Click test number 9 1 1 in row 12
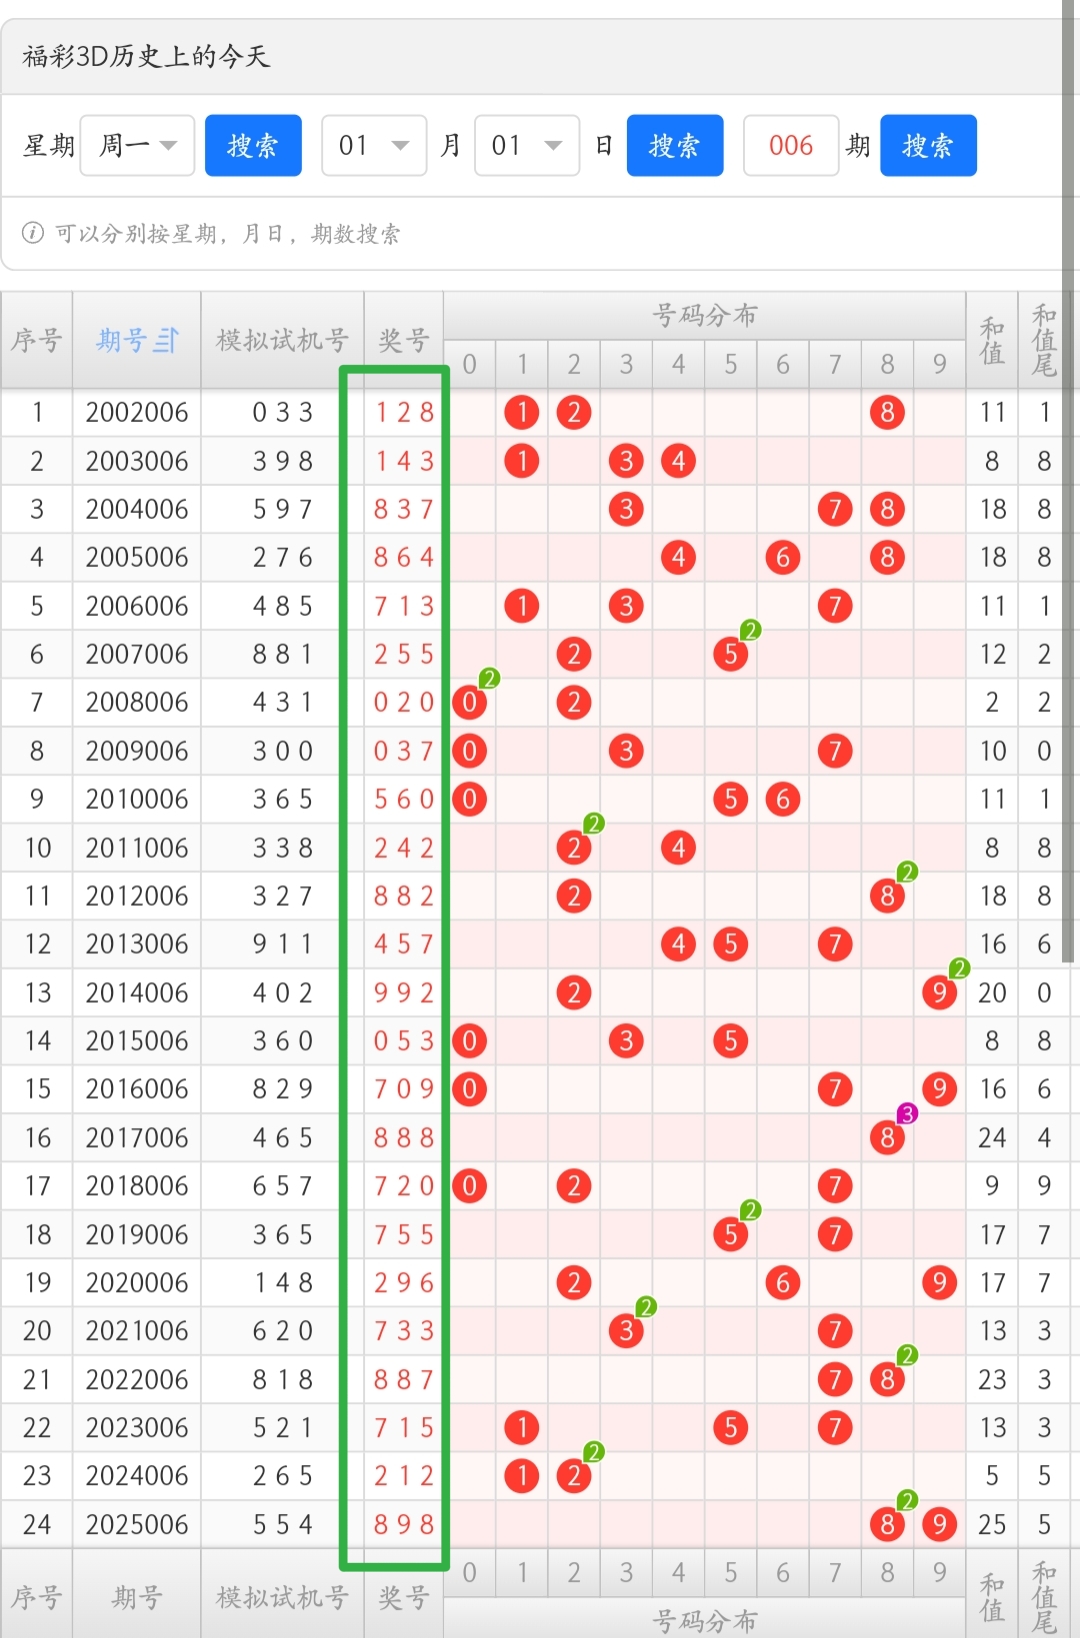 coord(283,944)
